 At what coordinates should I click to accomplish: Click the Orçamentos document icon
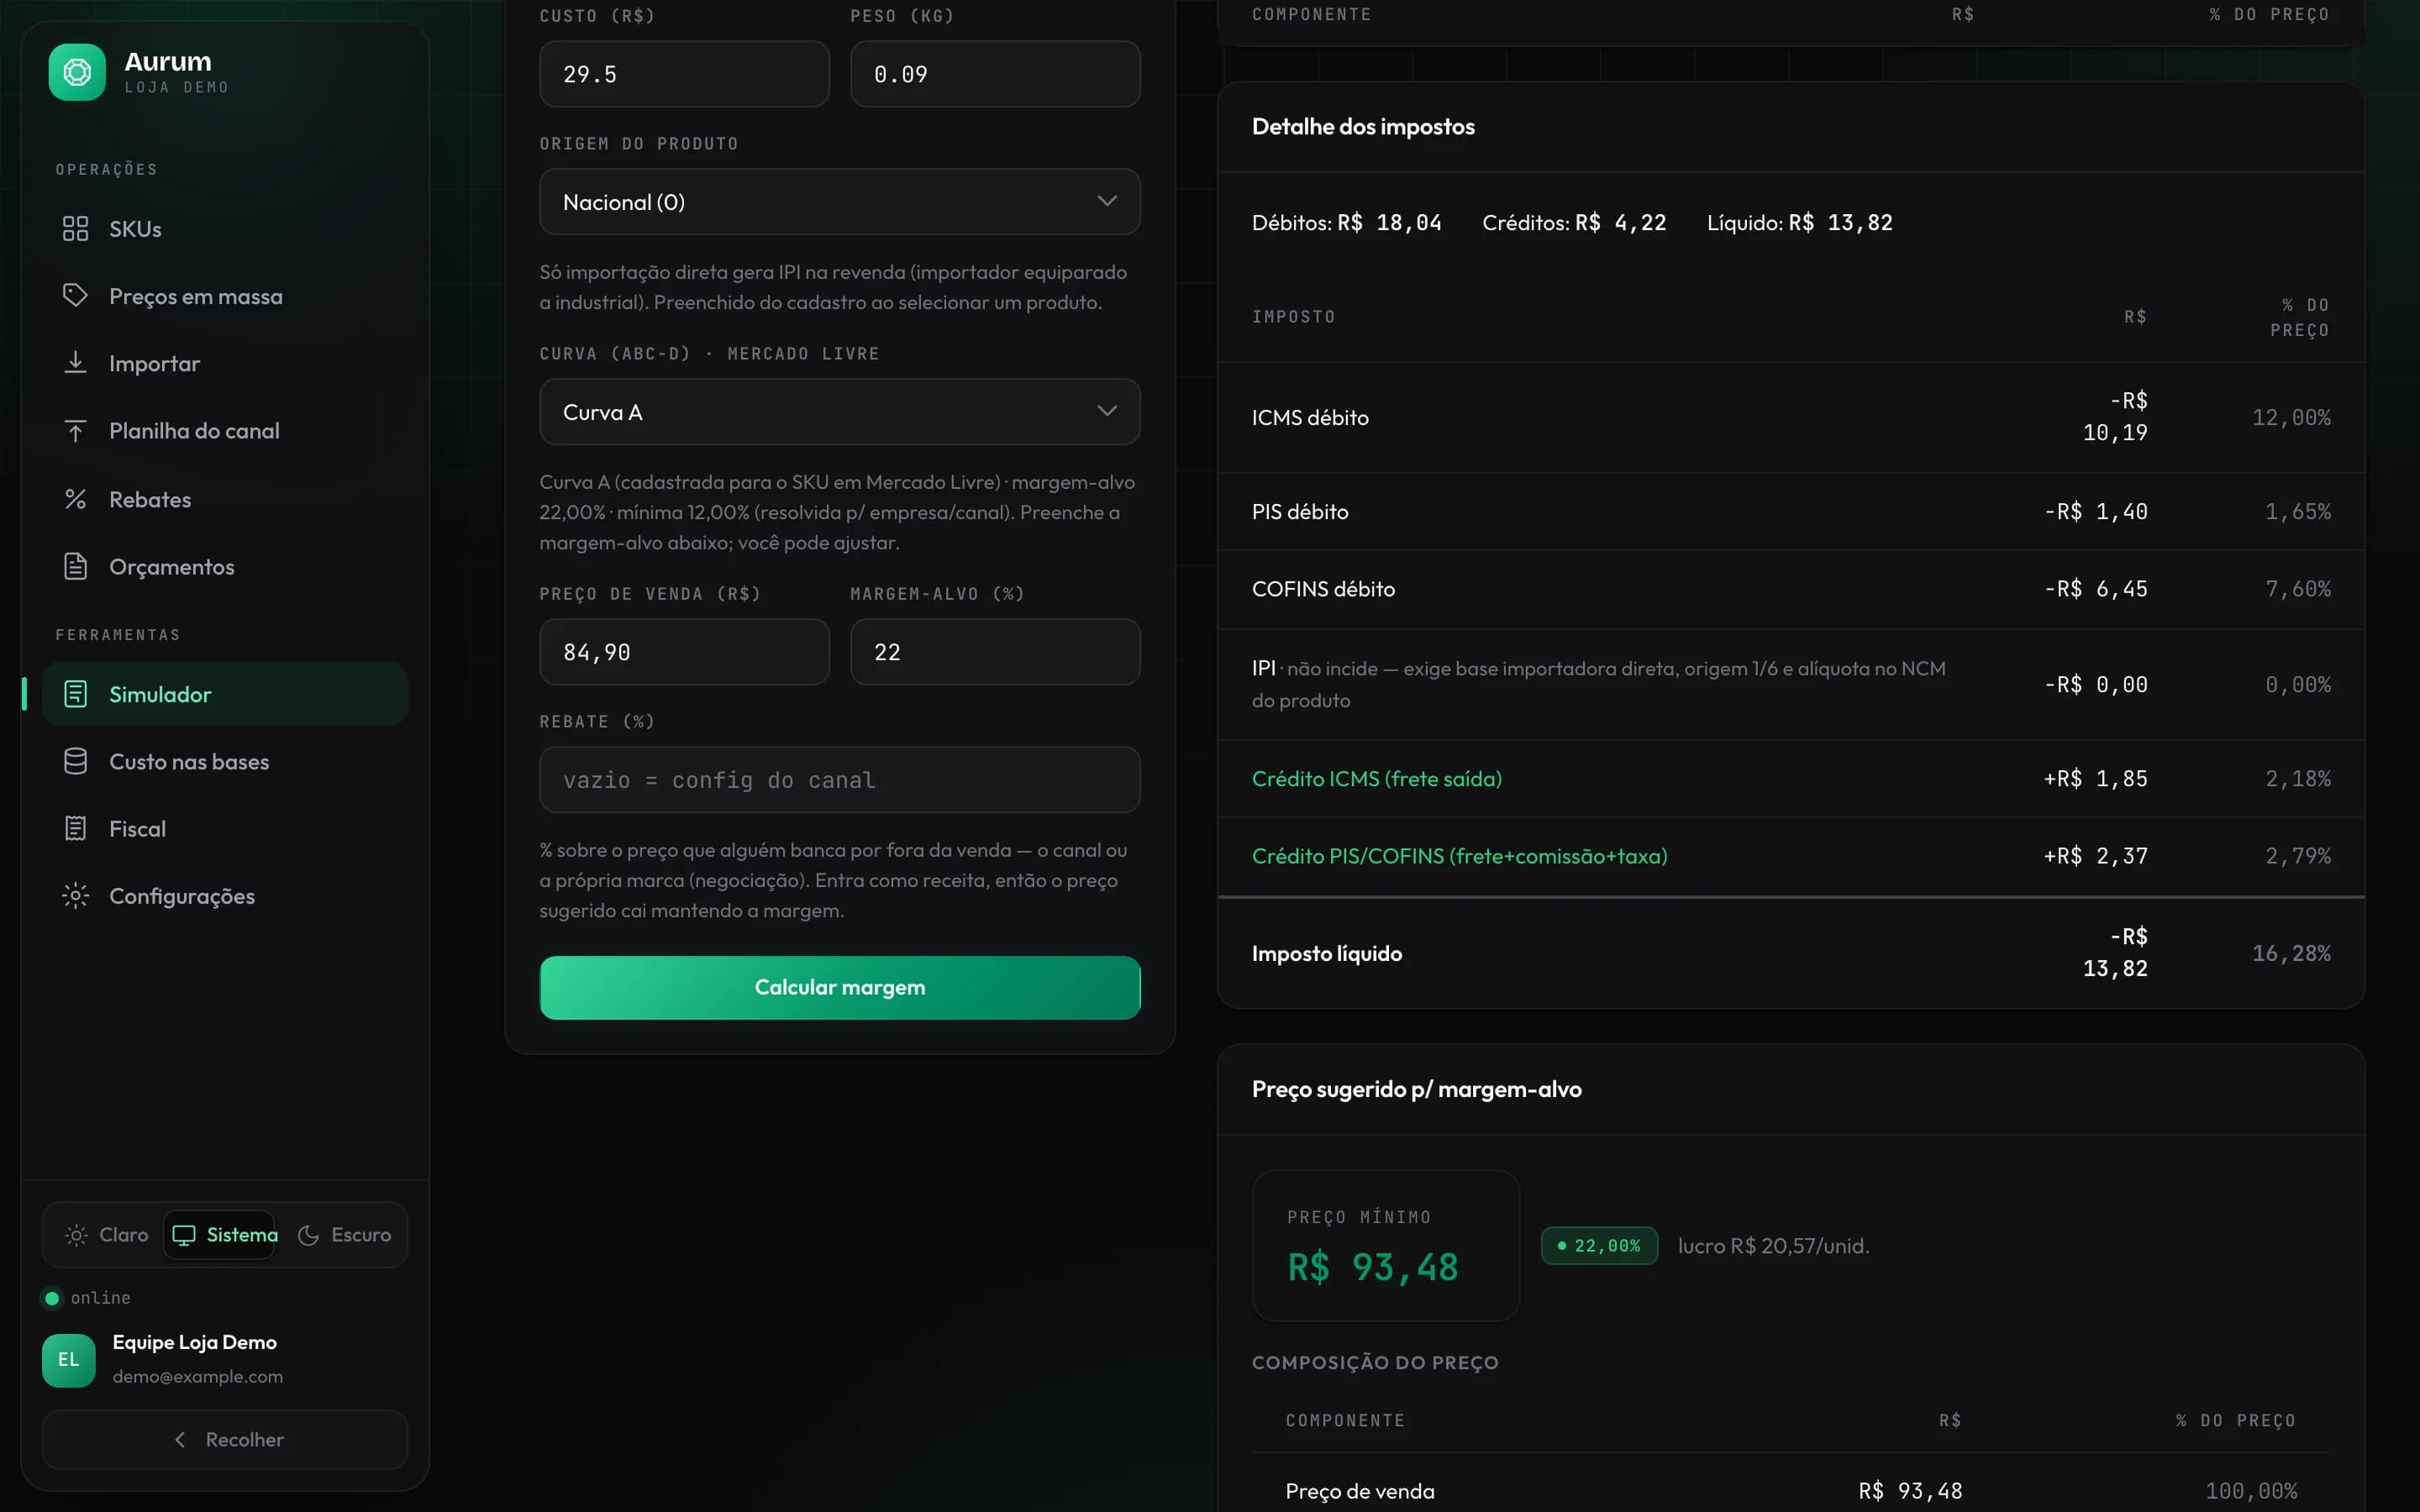(x=75, y=566)
